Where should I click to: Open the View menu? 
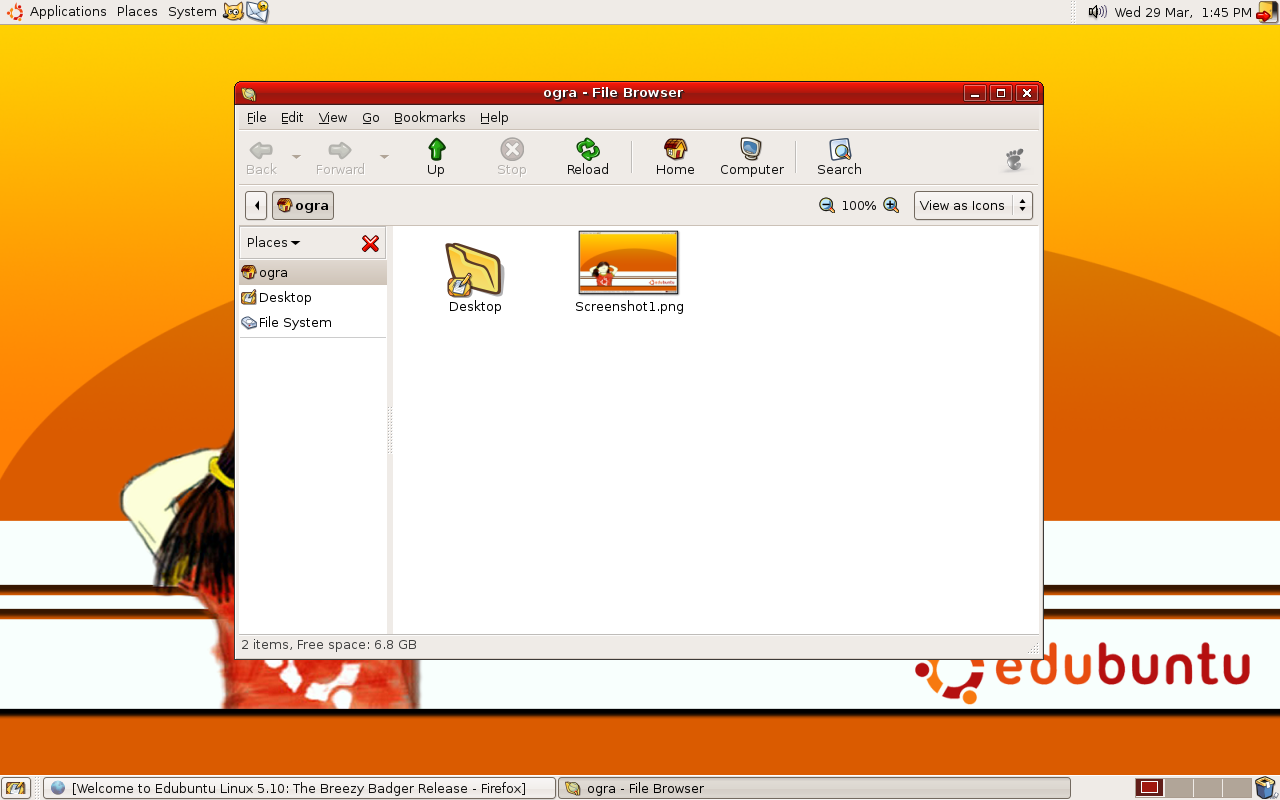coord(333,117)
